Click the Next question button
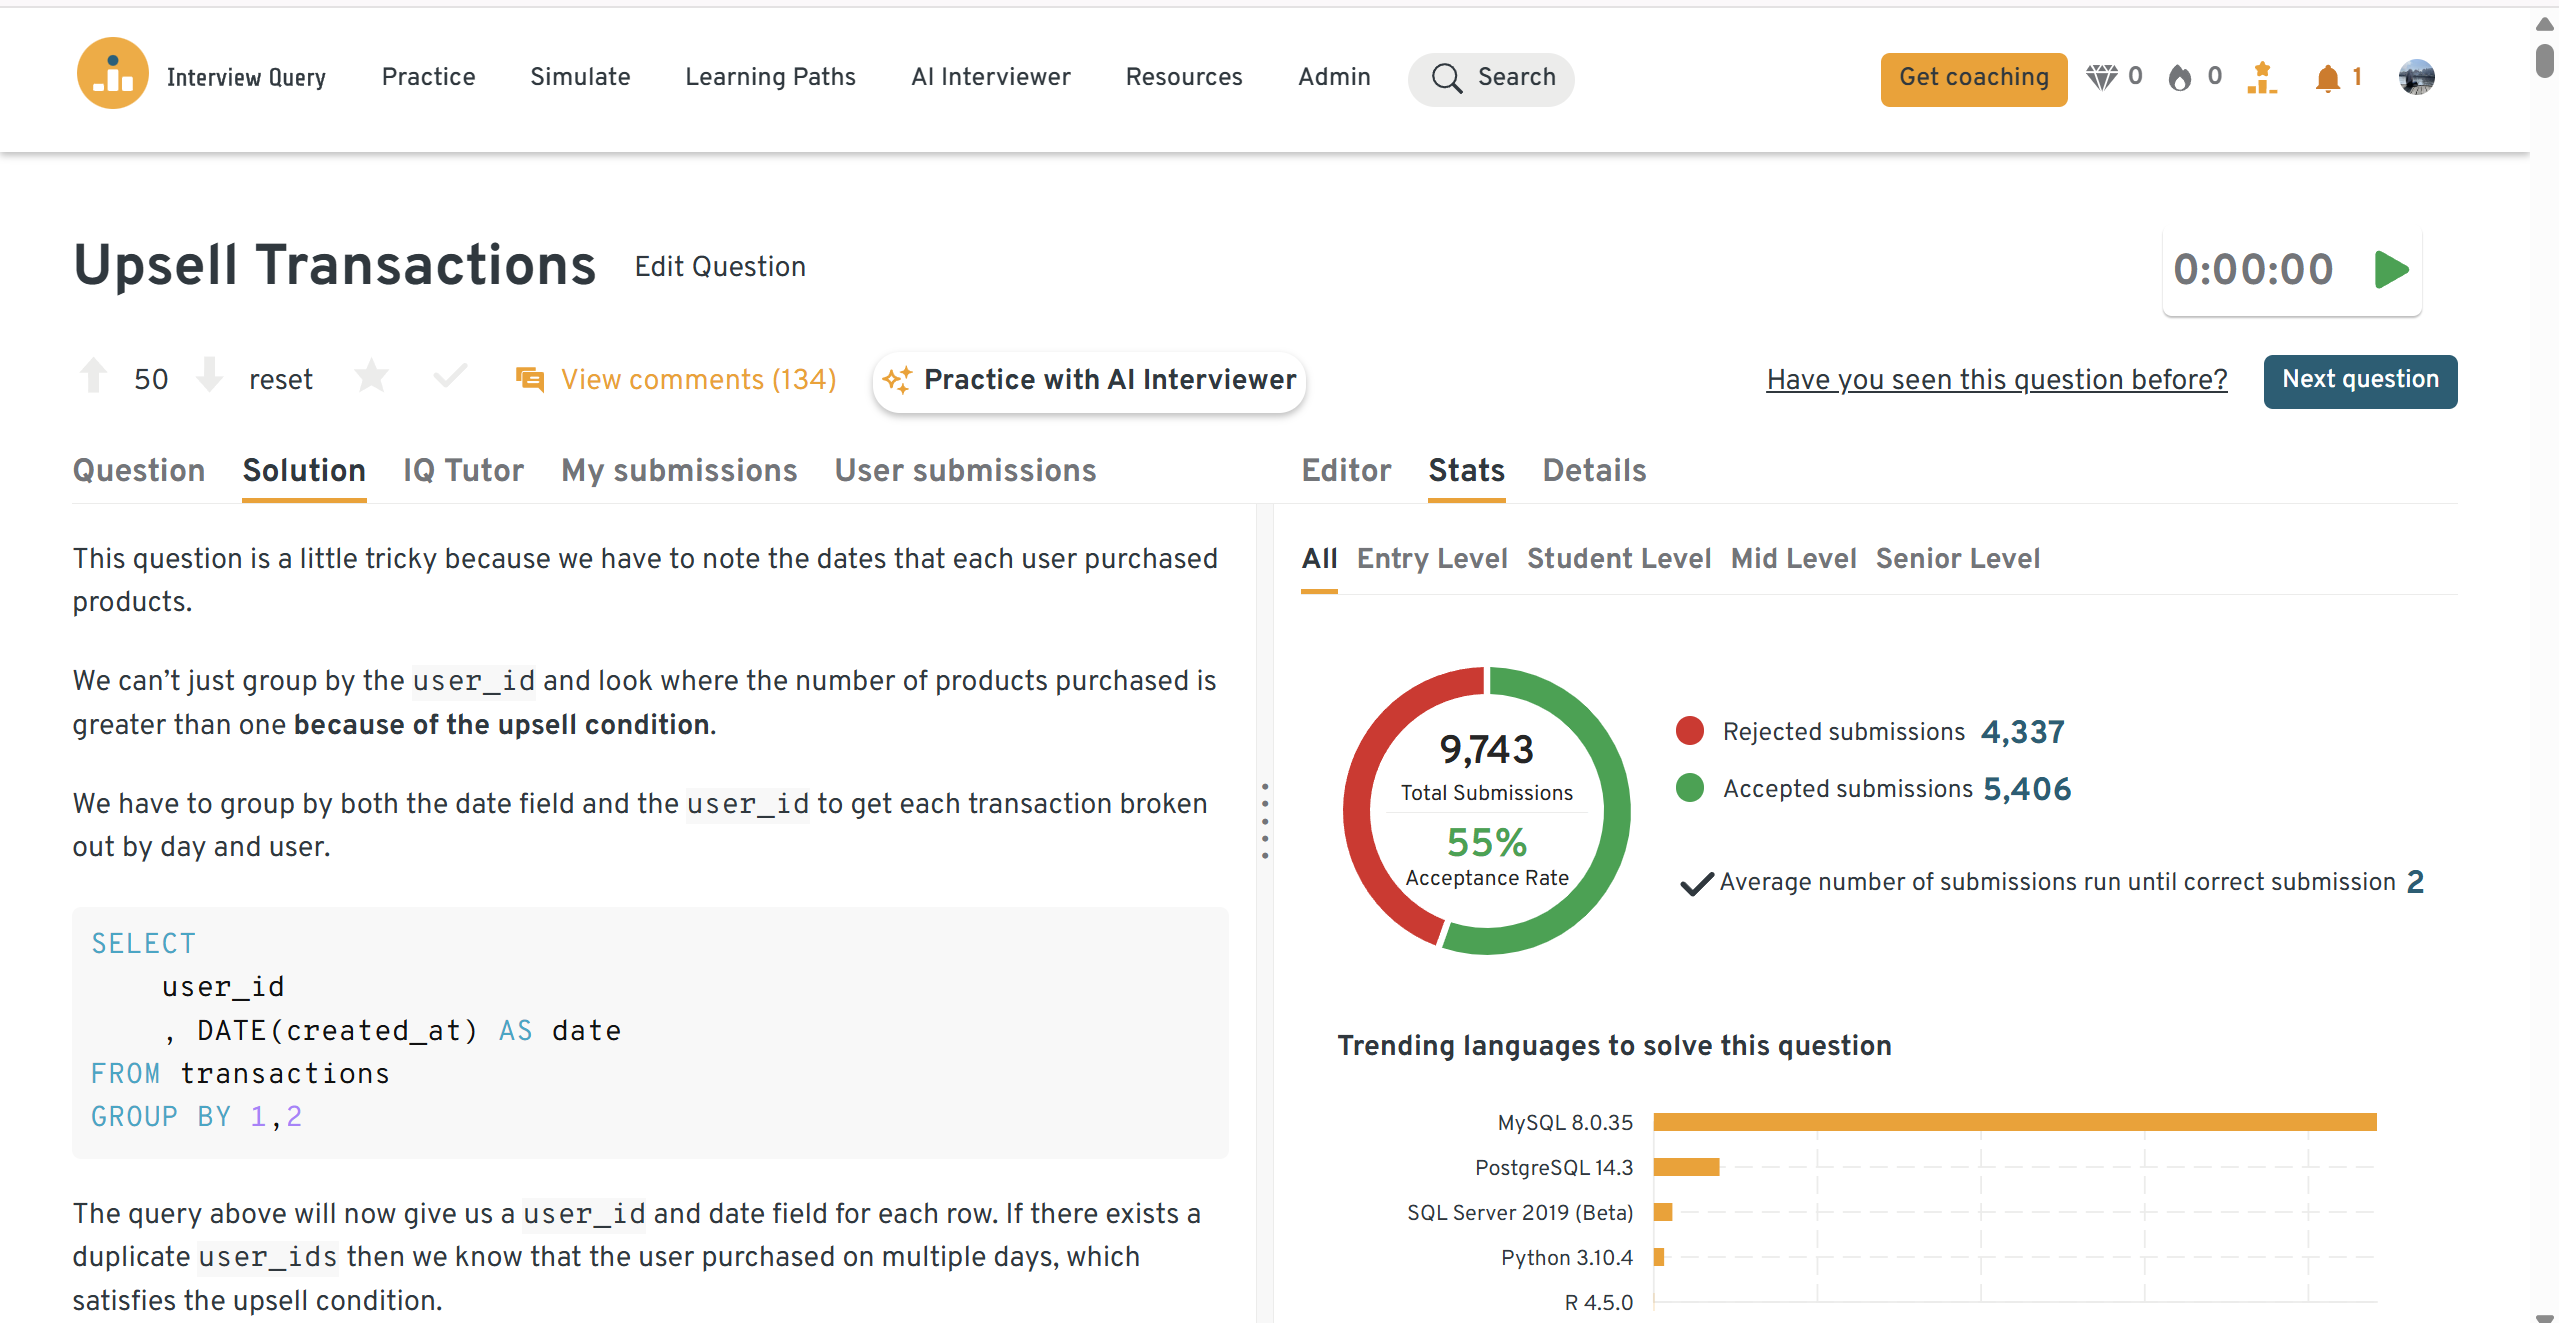The image size is (2559, 1323). pyautogui.click(x=2359, y=380)
